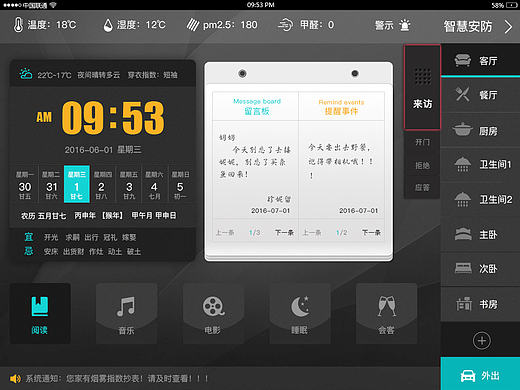Viewport: 520px width, 390px height.
Task: Tap the thermometer temperature icon
Action: click(18, 25)
